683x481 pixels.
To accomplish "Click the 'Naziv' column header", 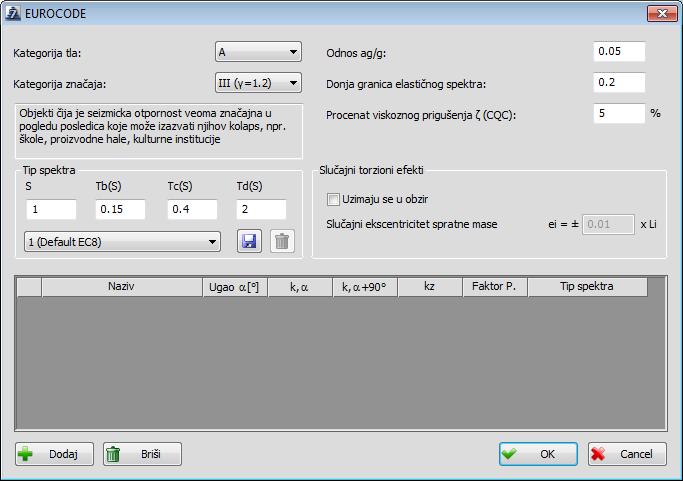I will [x=122, y=287].
